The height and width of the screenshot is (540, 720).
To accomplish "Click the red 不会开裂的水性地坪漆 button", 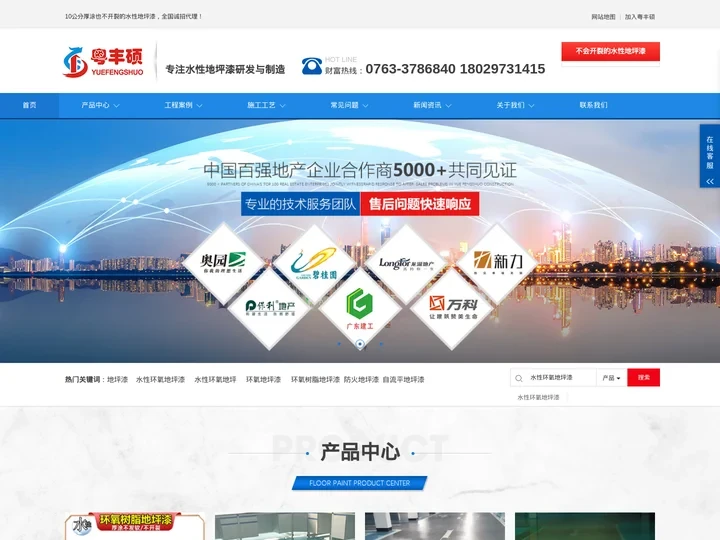I will click(x=610, y=51).
